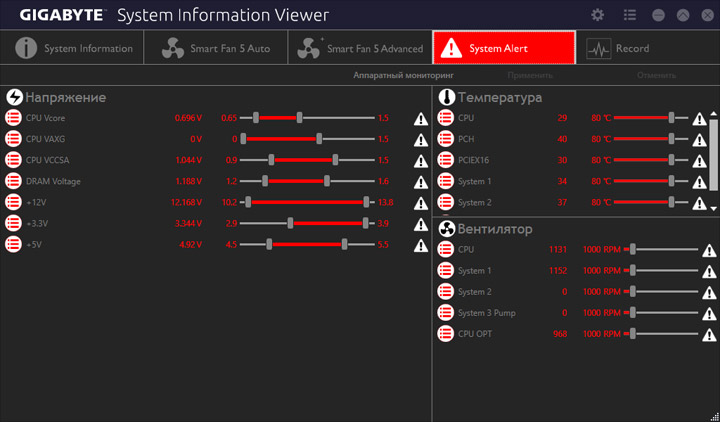The image size is (720, 422).
Task: Click the red list icon beside DRAM Voltage
Action: (x=13, y=181)
